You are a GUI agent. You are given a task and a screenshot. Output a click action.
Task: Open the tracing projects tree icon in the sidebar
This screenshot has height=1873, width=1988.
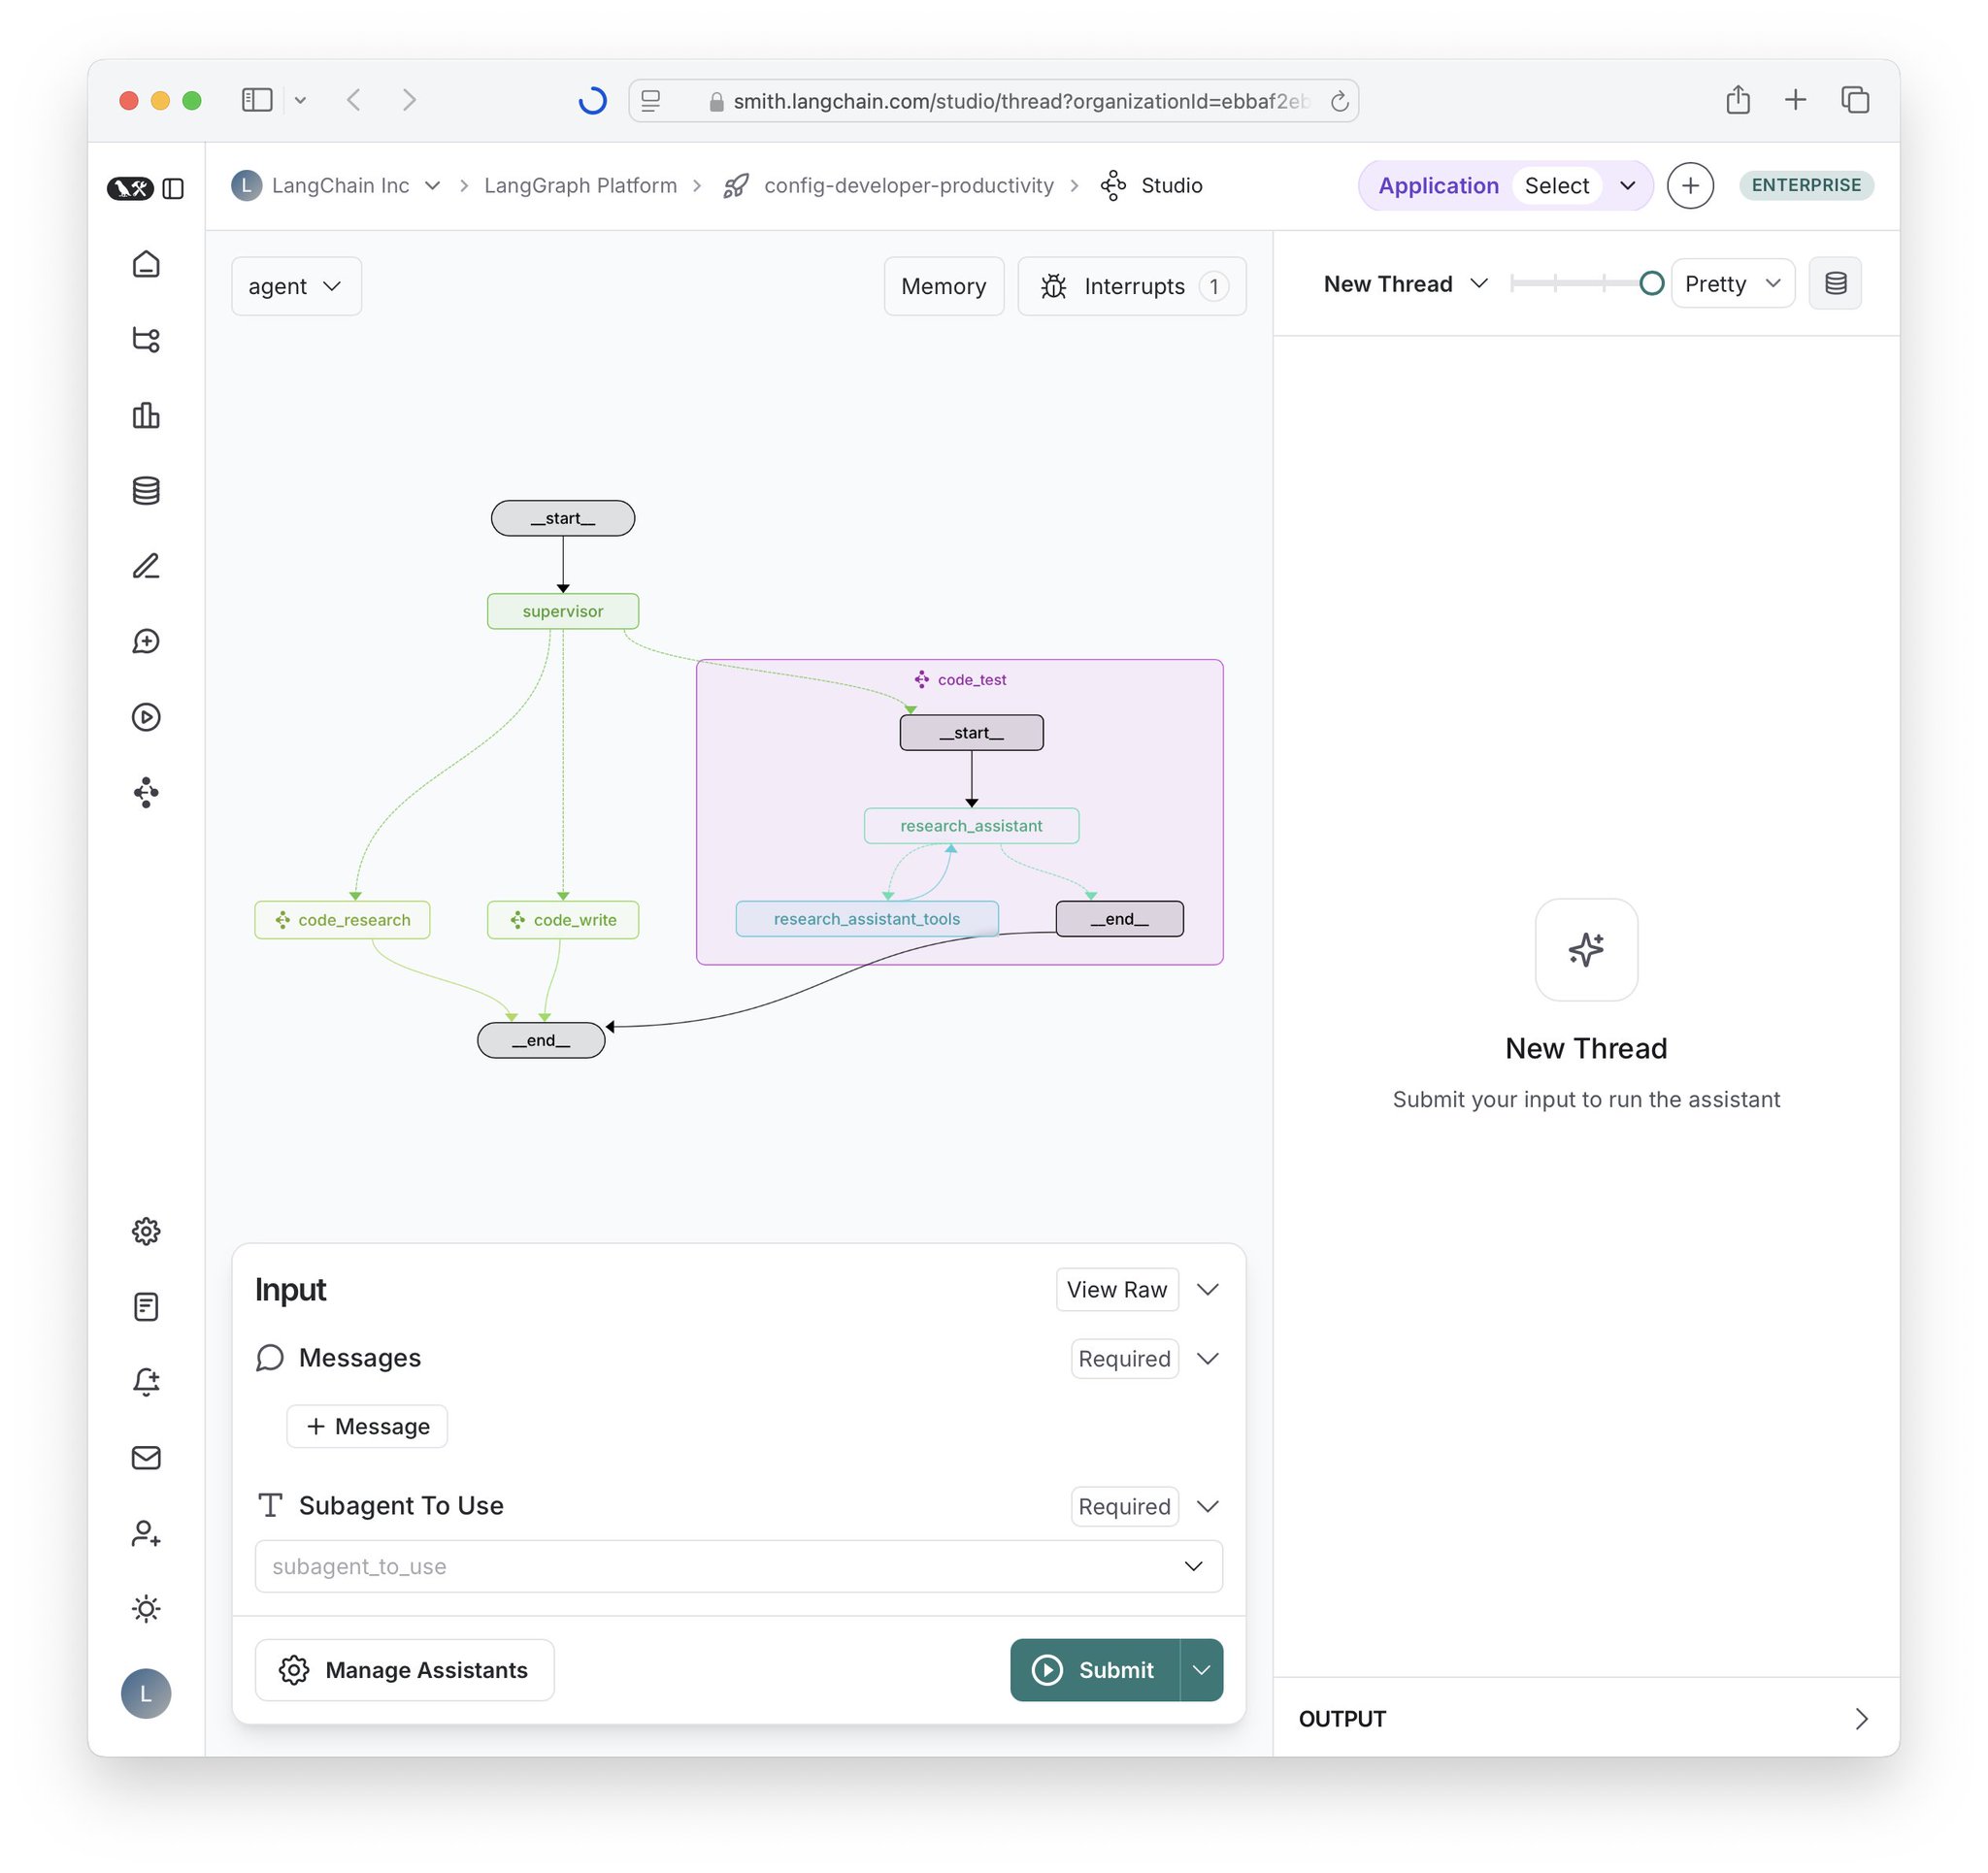click(x=146, y=339)
